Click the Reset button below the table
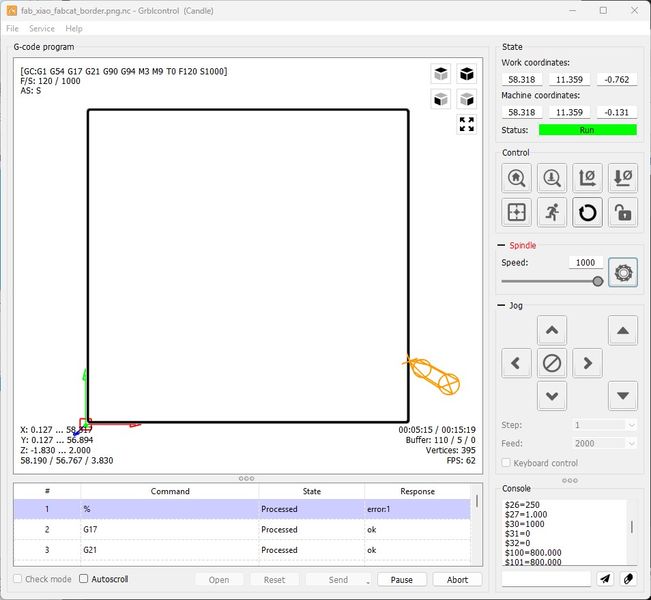This screenshot has height=600, width=651. 274,580
